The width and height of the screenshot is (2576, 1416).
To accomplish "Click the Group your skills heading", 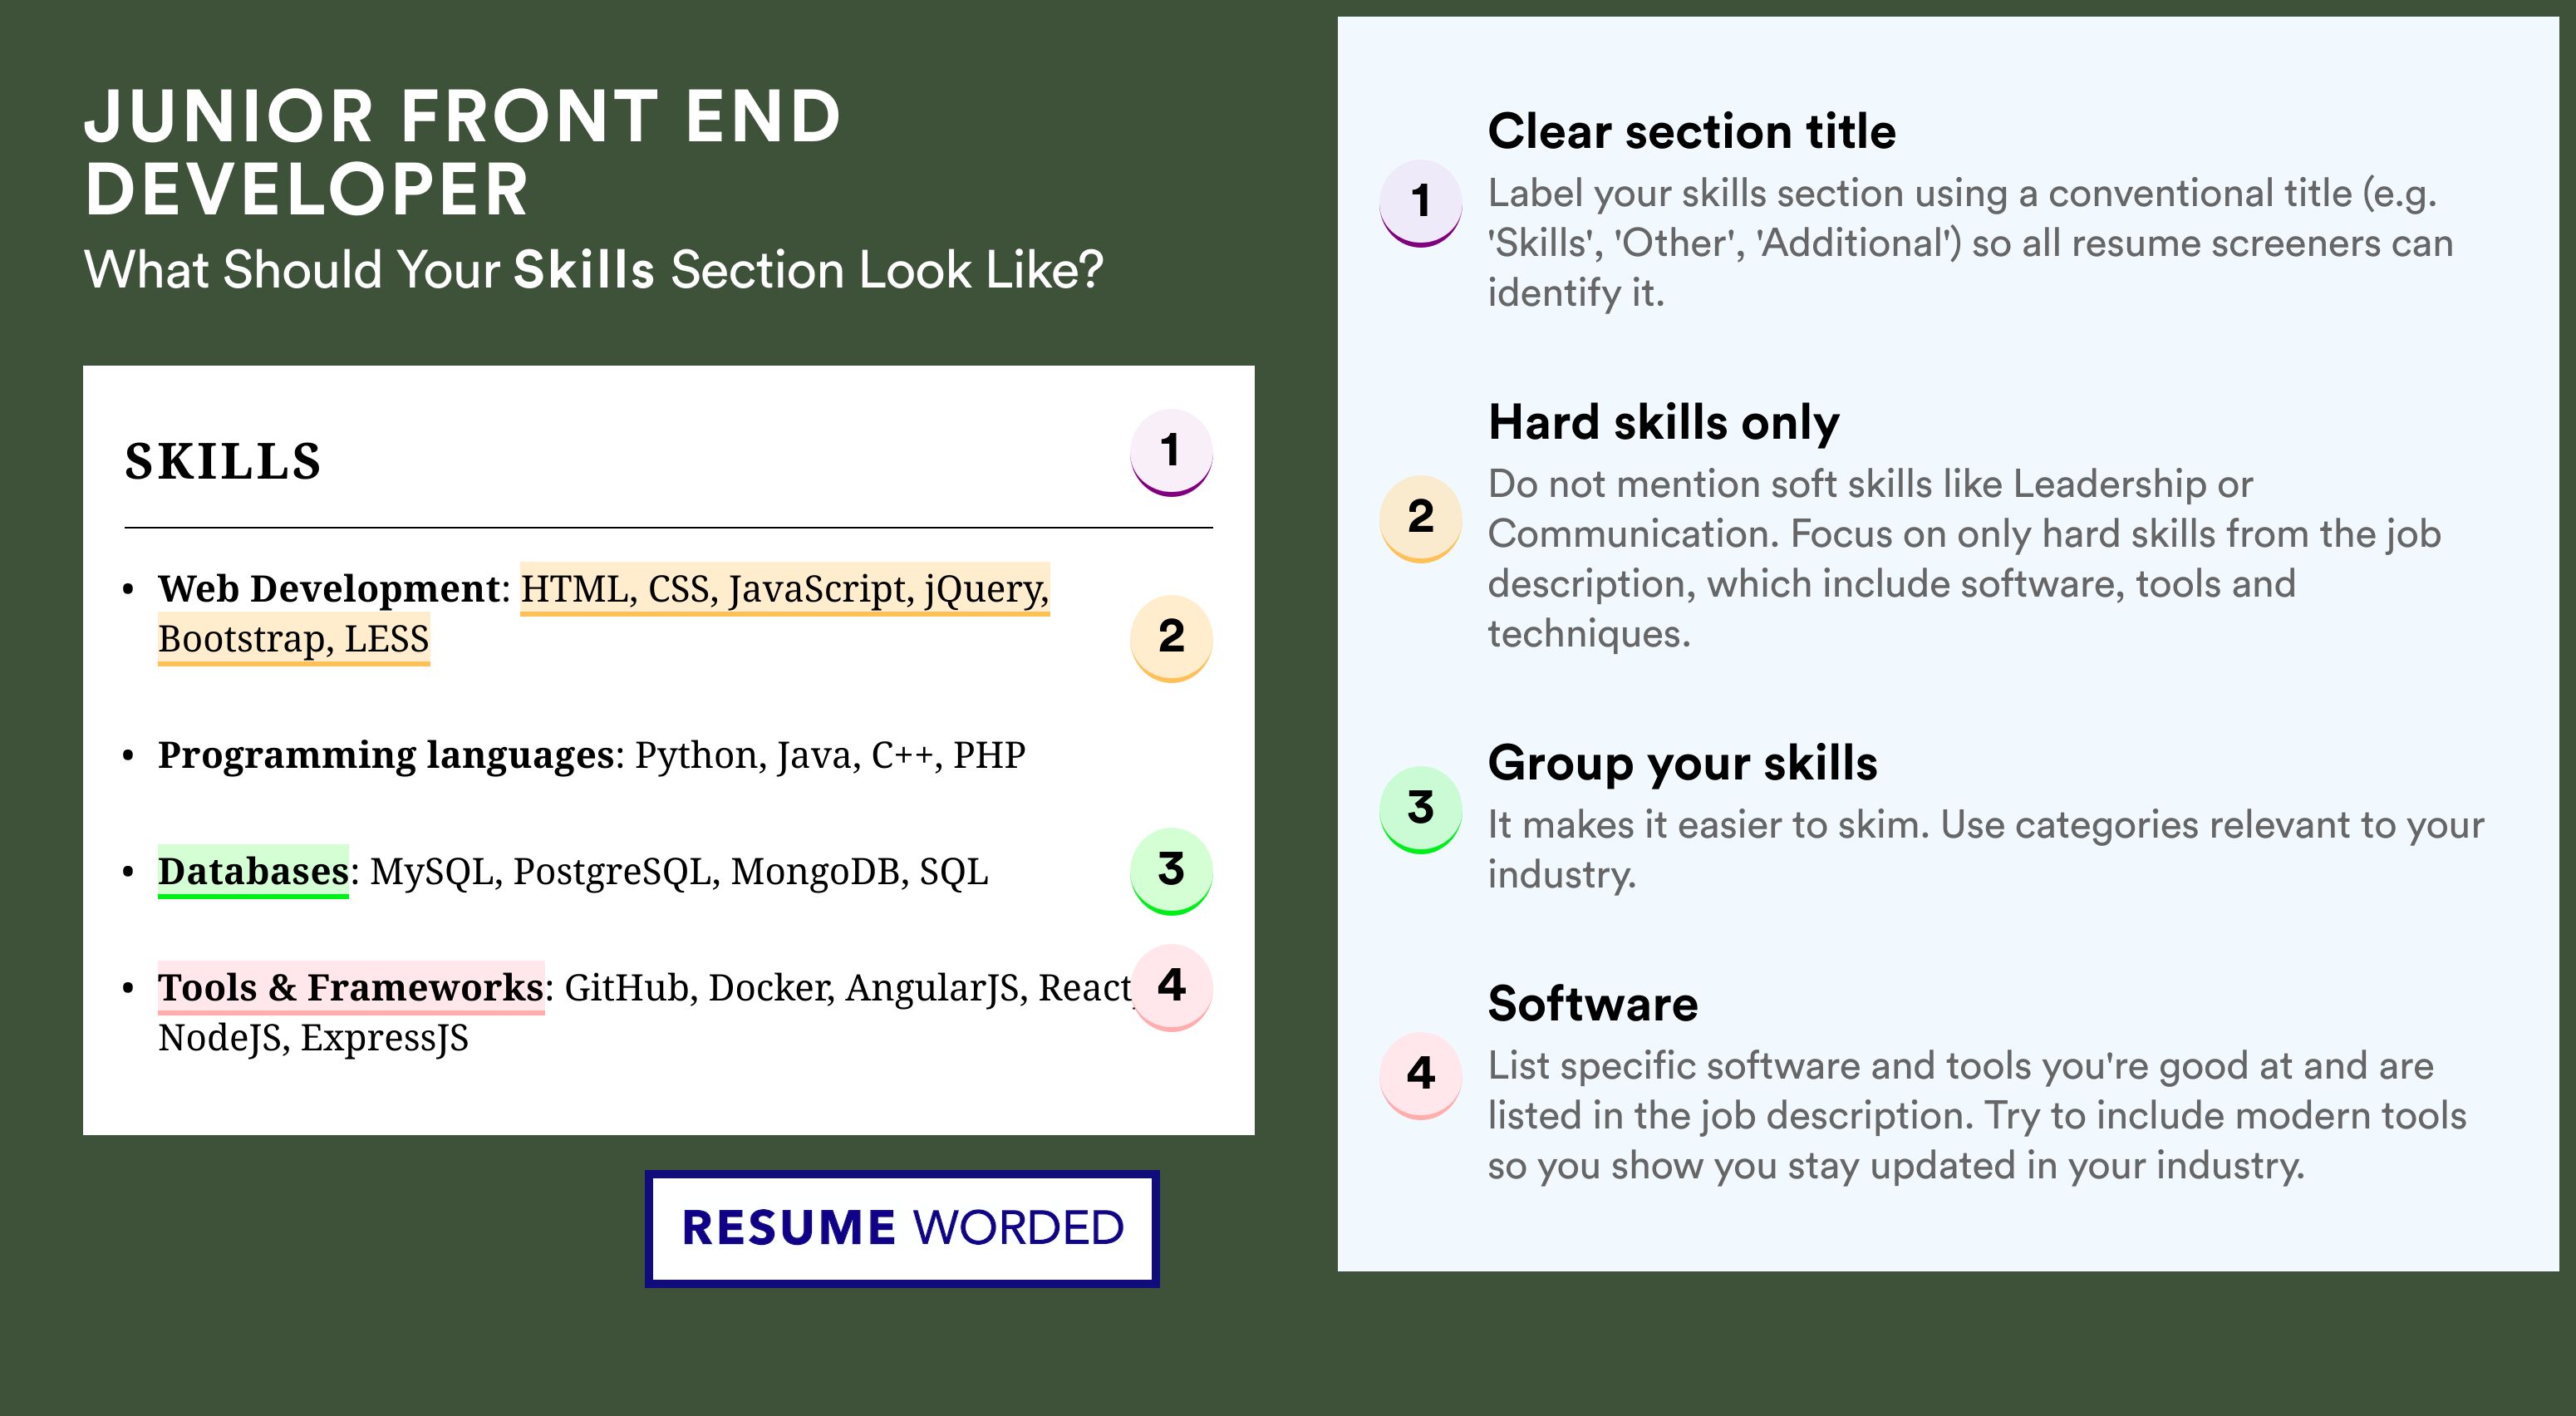I will coord(1683,763).
